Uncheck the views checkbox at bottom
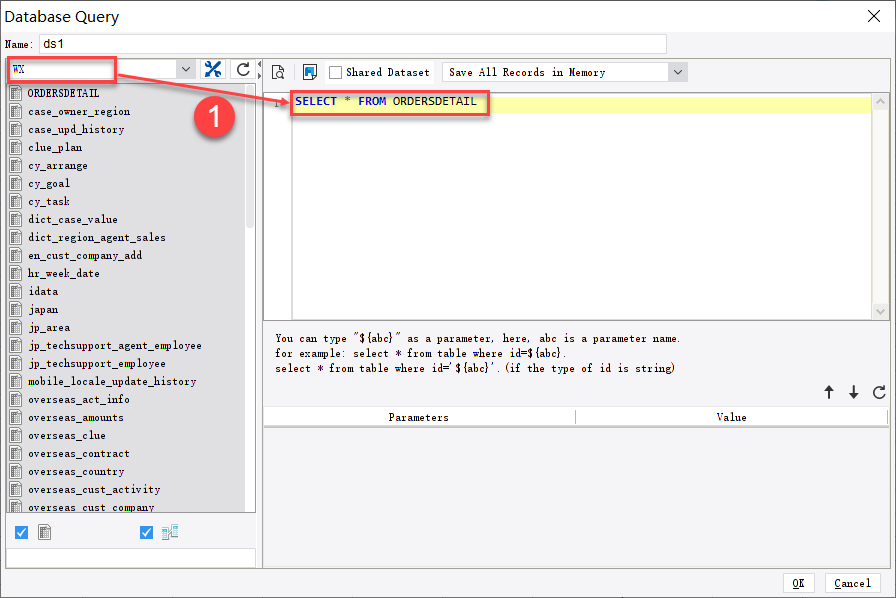896x598 pixels. click(x=146, y=532)
